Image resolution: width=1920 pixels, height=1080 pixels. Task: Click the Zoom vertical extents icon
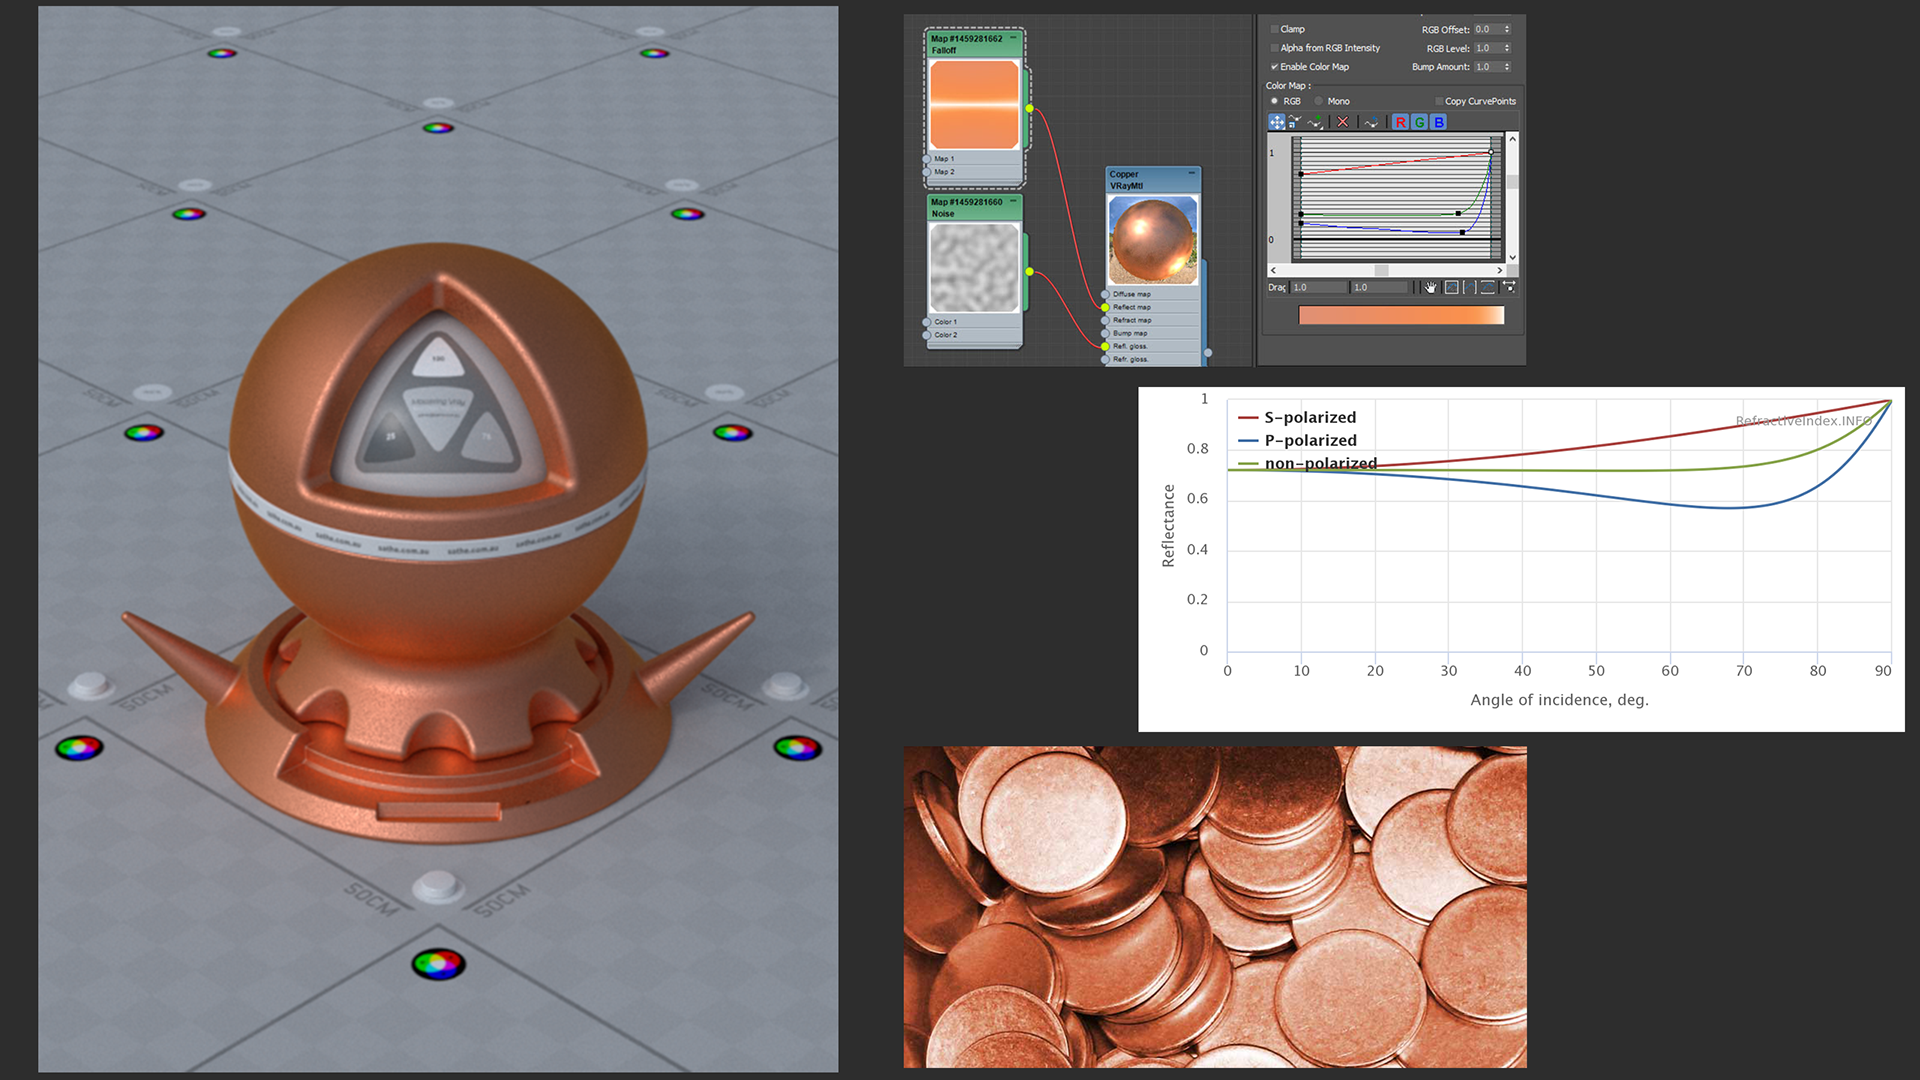tap(1488, 287)
